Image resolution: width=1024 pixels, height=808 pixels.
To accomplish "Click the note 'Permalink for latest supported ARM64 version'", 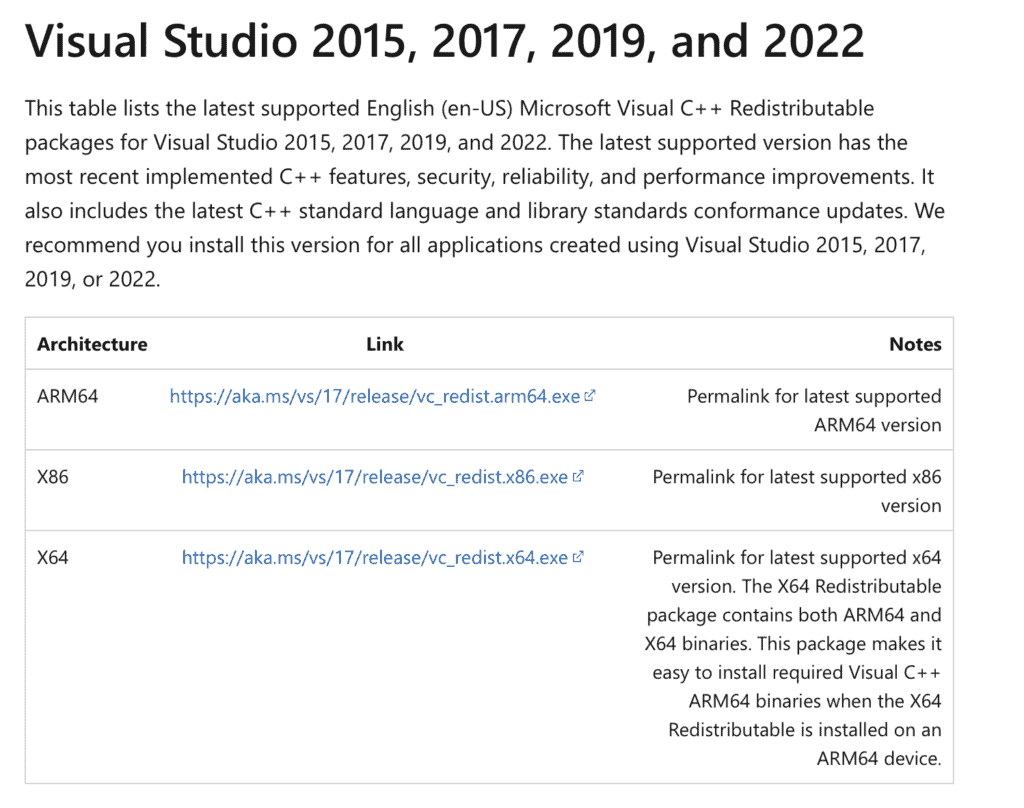I will [814, 410].
